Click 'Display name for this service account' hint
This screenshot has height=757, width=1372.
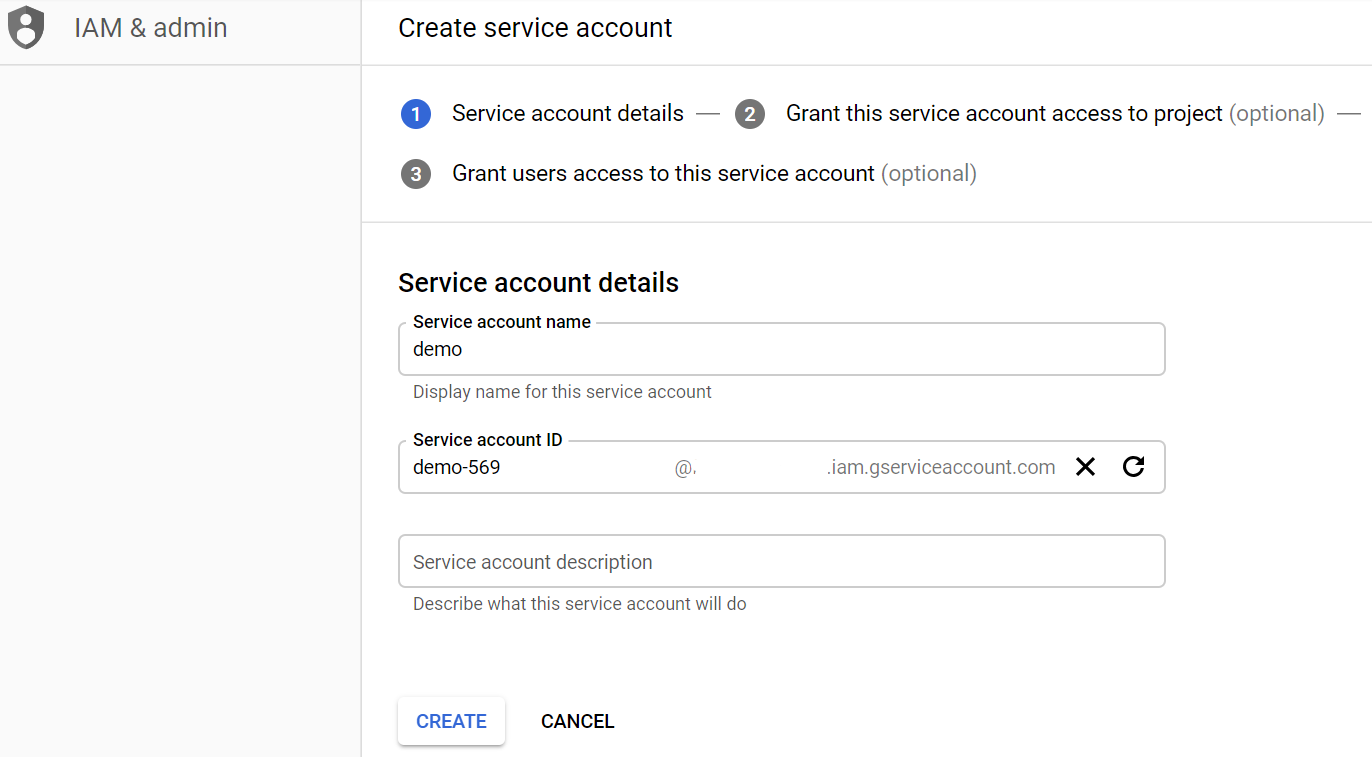[x=562, y=392]
